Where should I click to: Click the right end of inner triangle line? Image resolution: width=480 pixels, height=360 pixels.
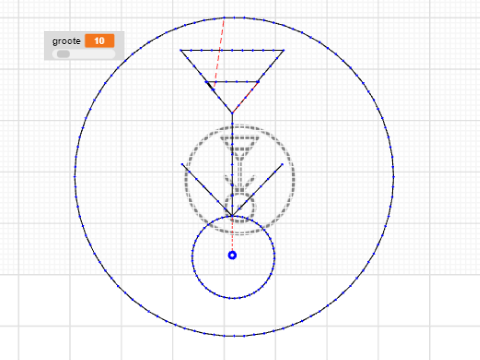(258, 82)
